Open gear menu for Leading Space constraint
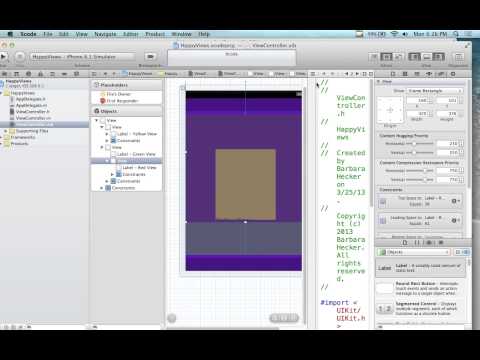The width and height of the screenshot is (480, 360). coord(455,220)
